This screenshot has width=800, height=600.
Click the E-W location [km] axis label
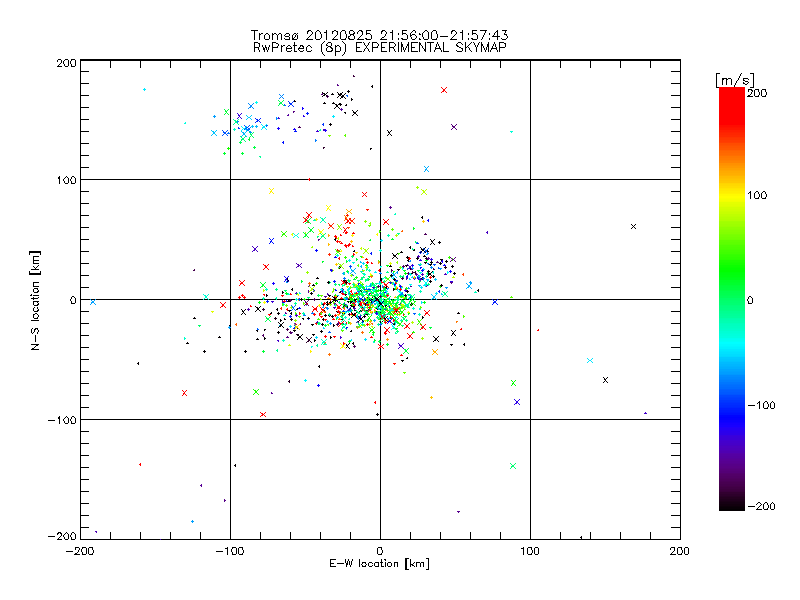pos(380,564)
